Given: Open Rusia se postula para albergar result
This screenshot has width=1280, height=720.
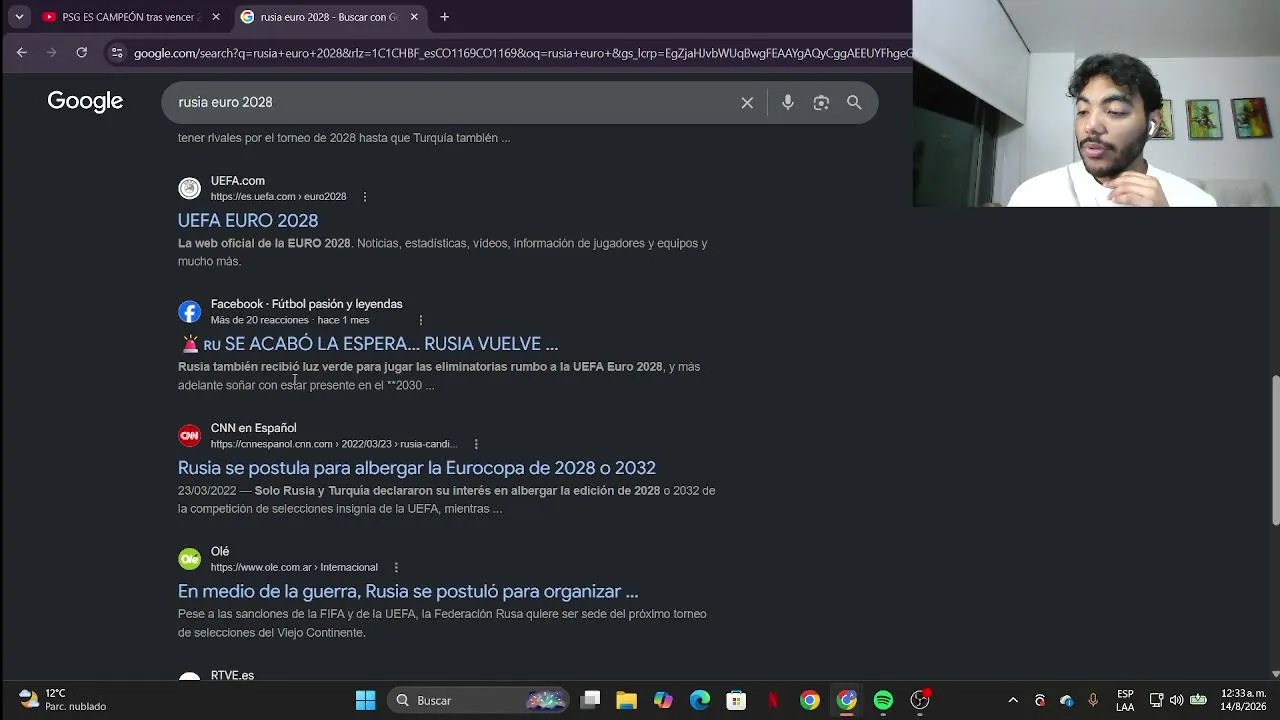Looking at the screenshot, I should 417,468.
